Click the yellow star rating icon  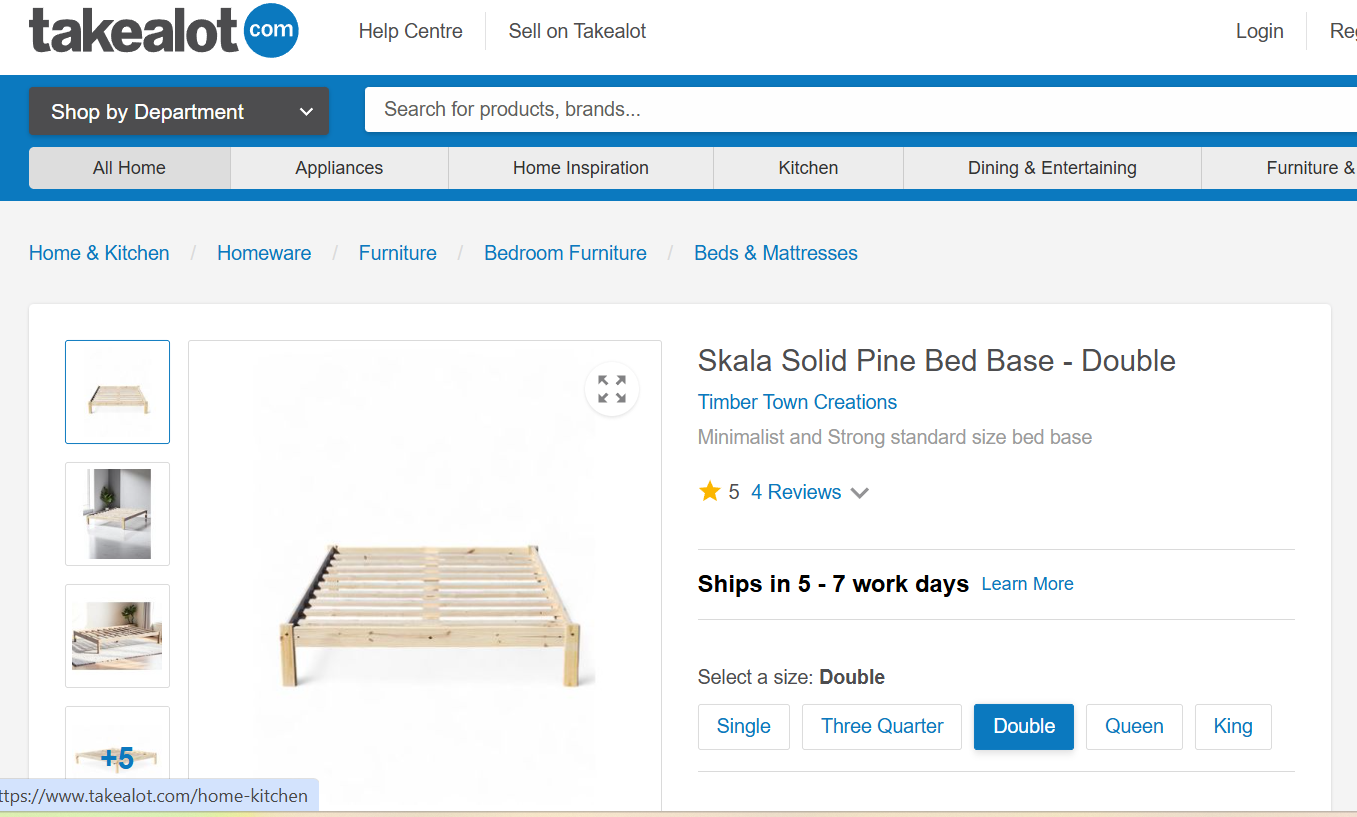pos(710,491)
